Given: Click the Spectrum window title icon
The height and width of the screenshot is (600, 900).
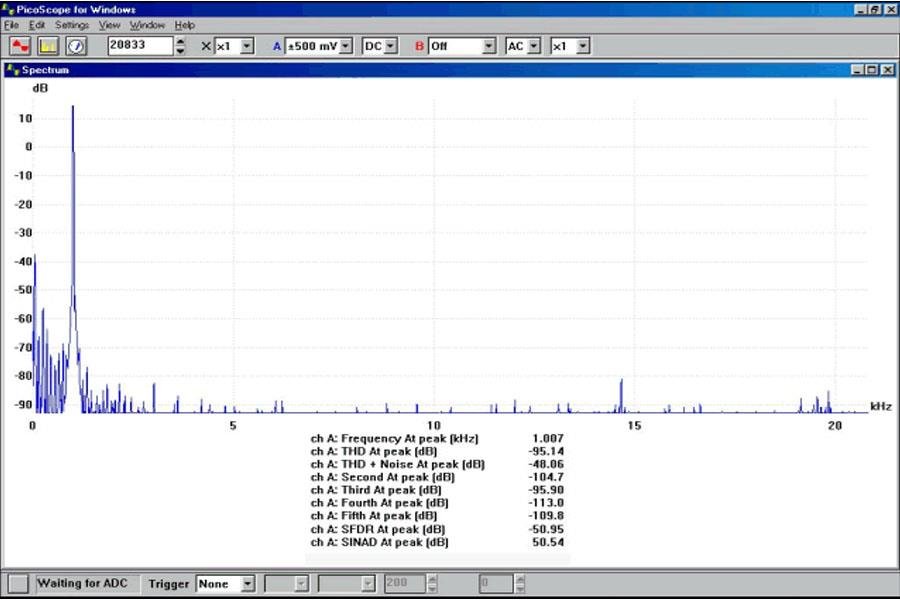Looking at the screenshot, I should [x=11, y=70].
